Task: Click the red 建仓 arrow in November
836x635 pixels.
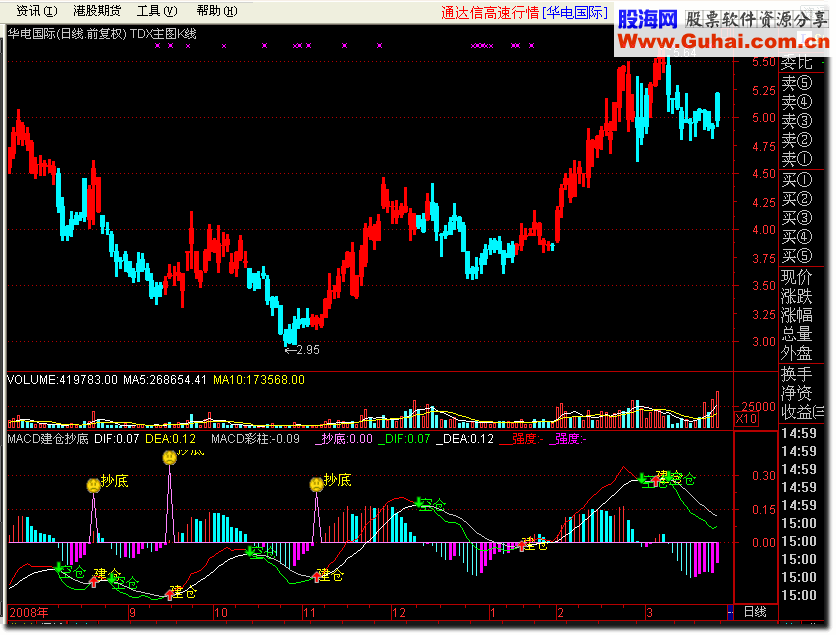Action: (317, 576)
